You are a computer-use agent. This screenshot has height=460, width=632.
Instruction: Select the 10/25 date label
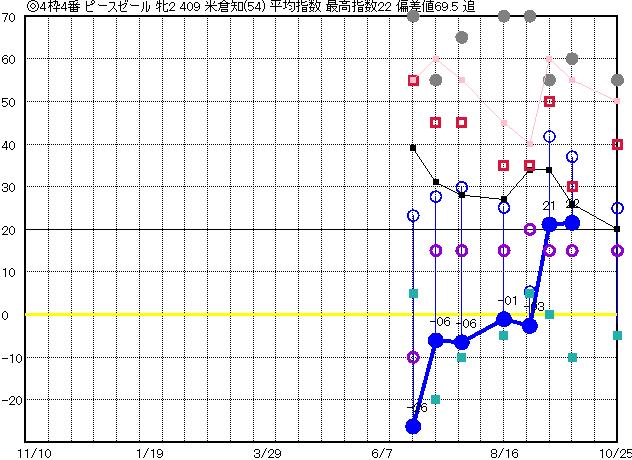(x=615, y=452)
